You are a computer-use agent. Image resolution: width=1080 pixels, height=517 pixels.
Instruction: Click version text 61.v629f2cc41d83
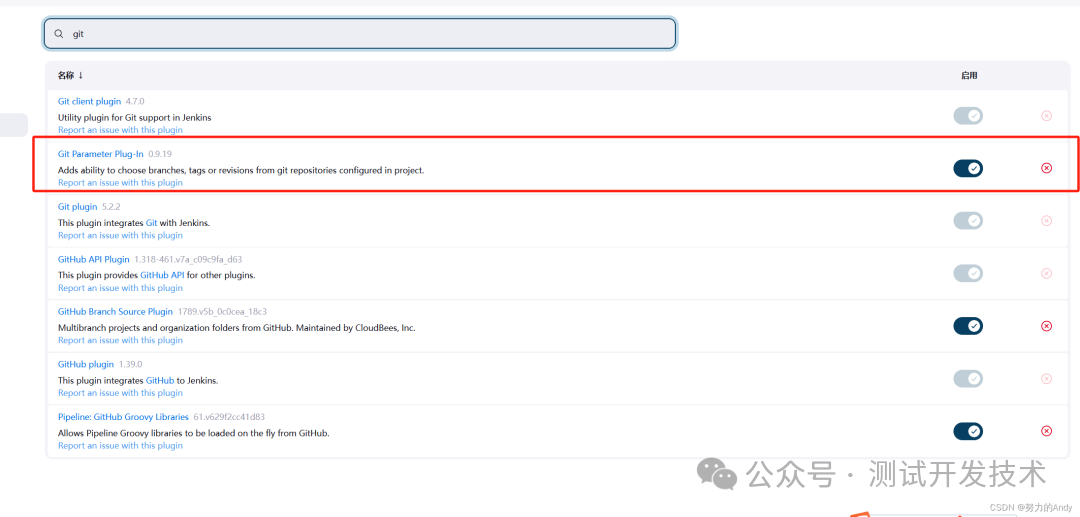click(x=229, y=417)
